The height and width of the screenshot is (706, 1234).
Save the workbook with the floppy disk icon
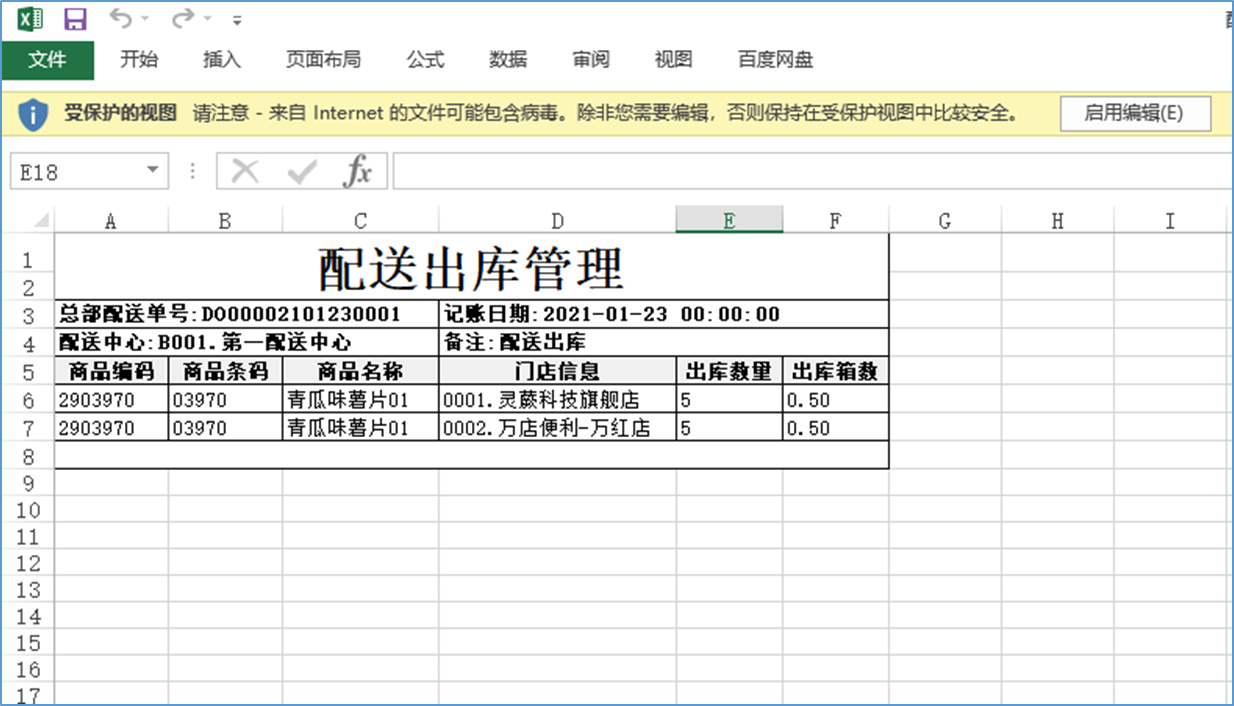75,19
